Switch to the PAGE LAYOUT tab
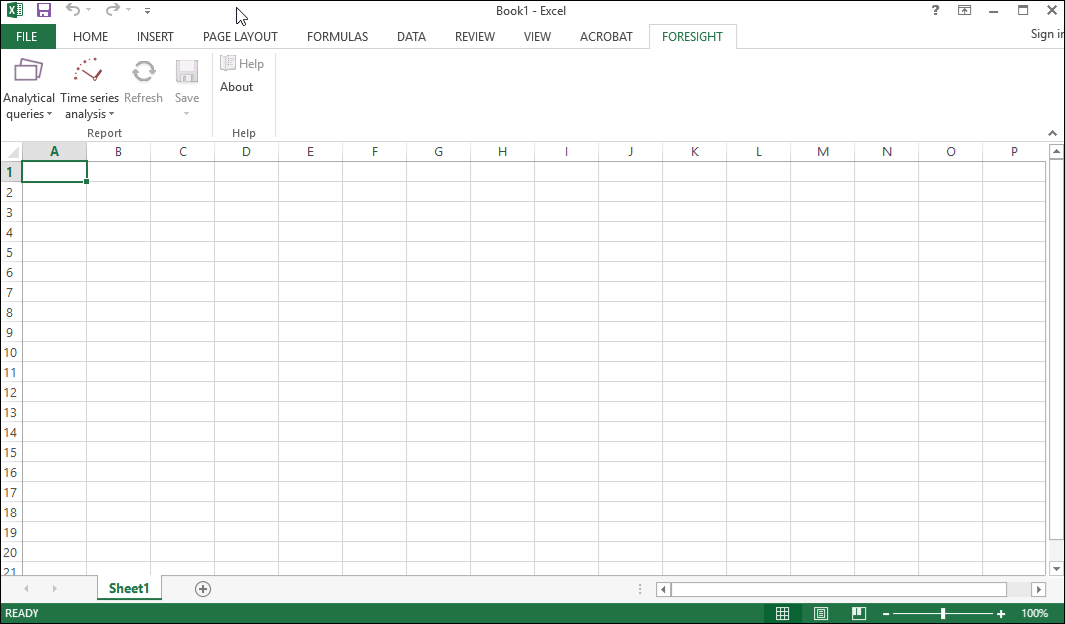 [x=240, y=37]
